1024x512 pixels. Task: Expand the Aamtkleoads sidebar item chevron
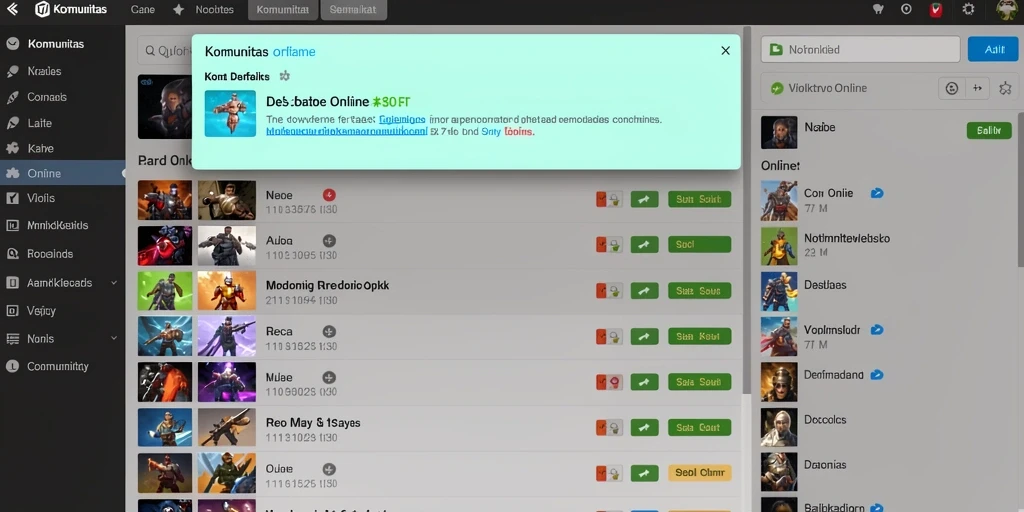tap(114, 283)
